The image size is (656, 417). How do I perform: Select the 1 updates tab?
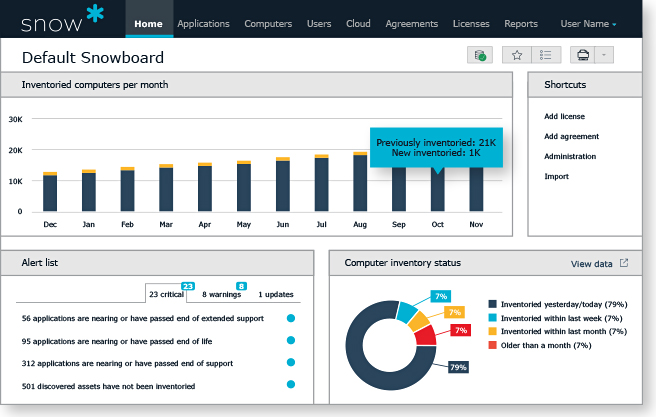pyautogui.click(x=275, y=295)
